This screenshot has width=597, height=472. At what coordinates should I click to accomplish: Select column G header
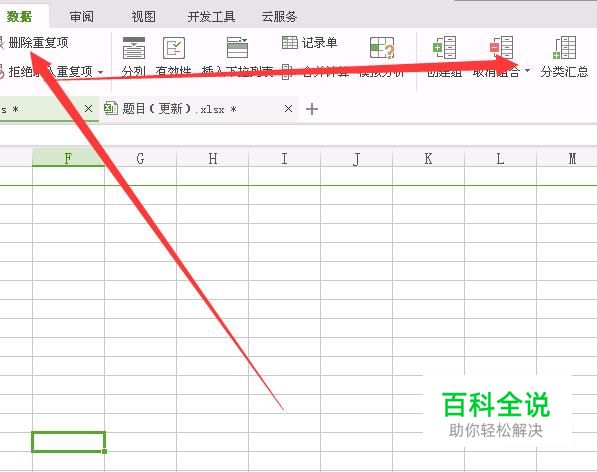coord(140,158)
